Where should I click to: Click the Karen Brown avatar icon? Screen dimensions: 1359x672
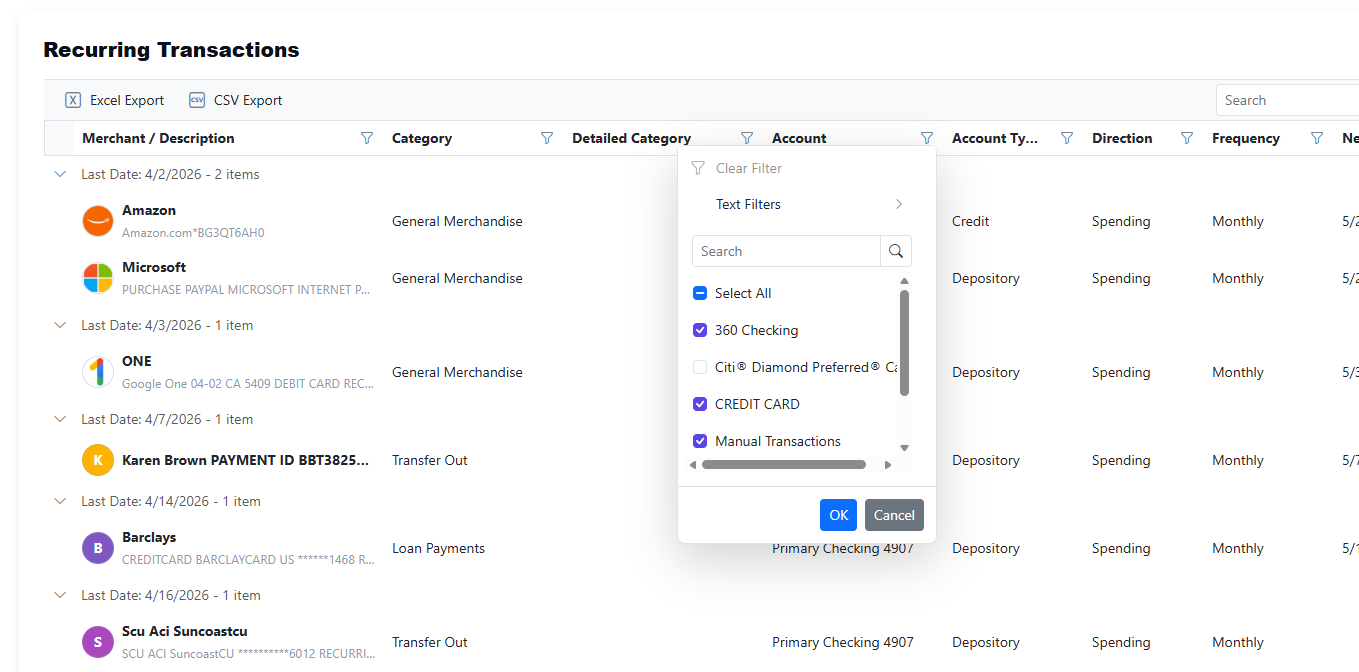(x=98, y=460)
